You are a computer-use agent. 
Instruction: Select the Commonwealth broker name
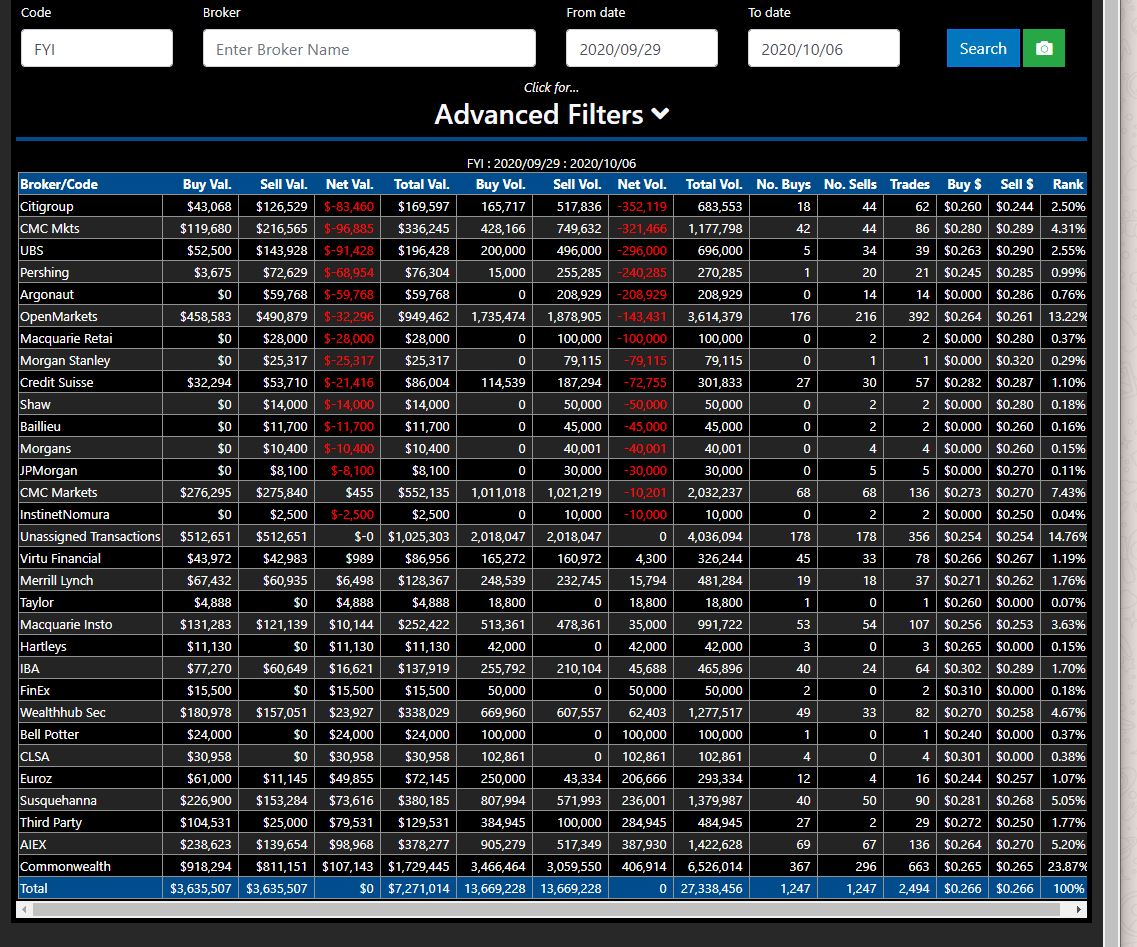click(65, 867)
